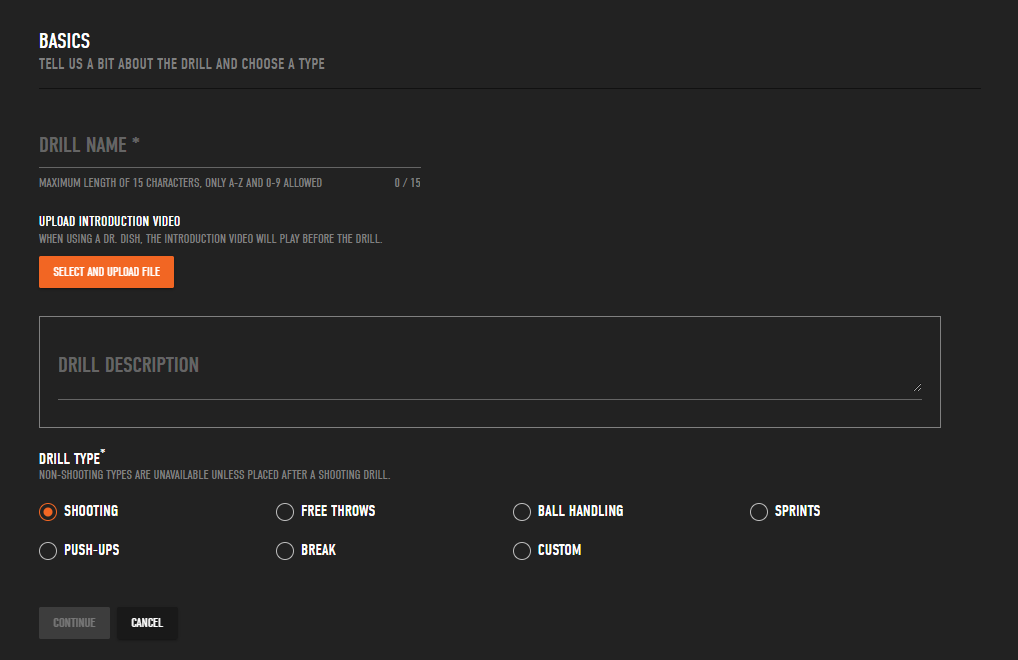The width and height of the screenshot is (1018, 660).
Task: Click the 'Drill Type' heading
Action: coord(71,458)
